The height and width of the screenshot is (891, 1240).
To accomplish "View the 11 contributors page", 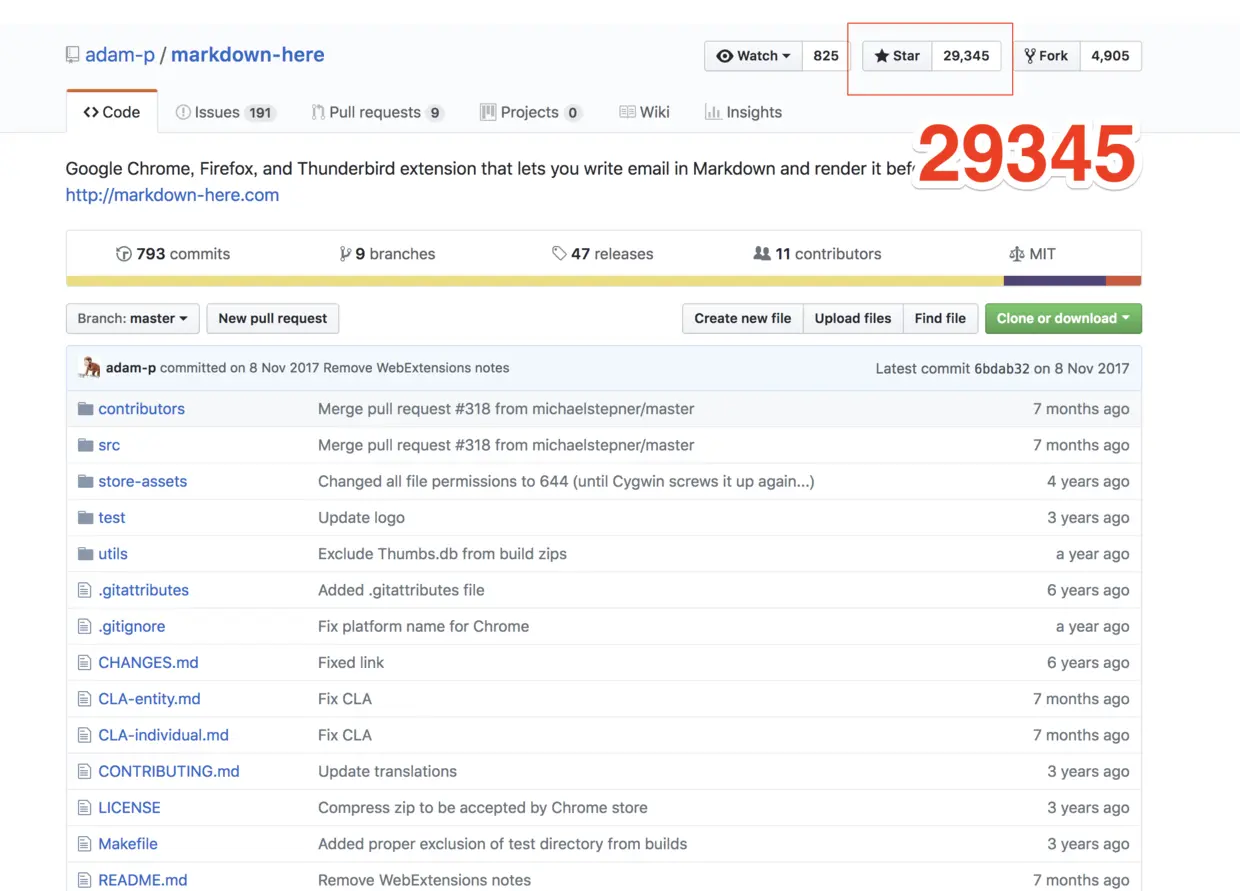I will (817, 254).
